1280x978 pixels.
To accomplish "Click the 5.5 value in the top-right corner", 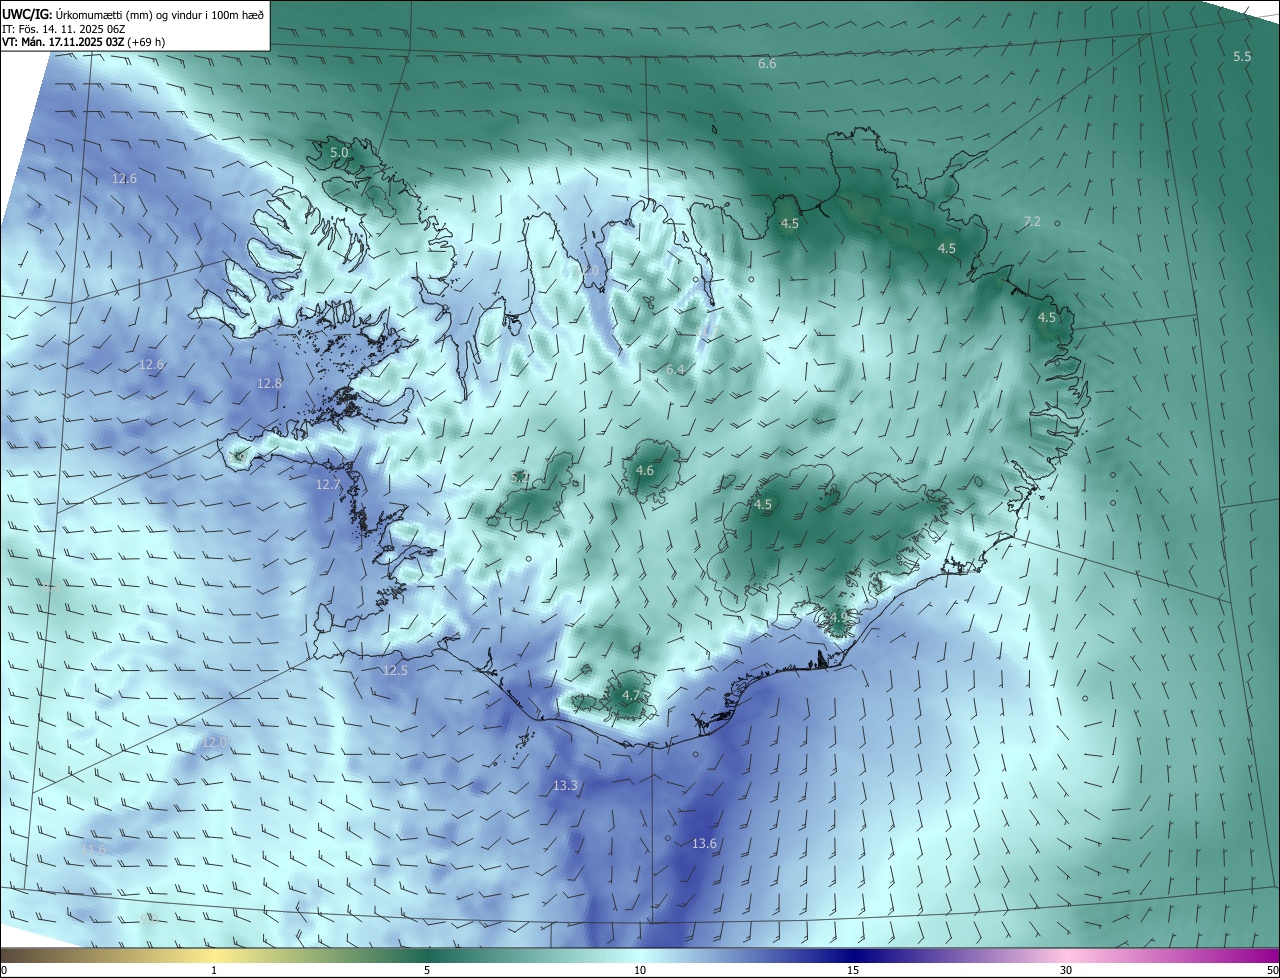I will (1242, 57).
